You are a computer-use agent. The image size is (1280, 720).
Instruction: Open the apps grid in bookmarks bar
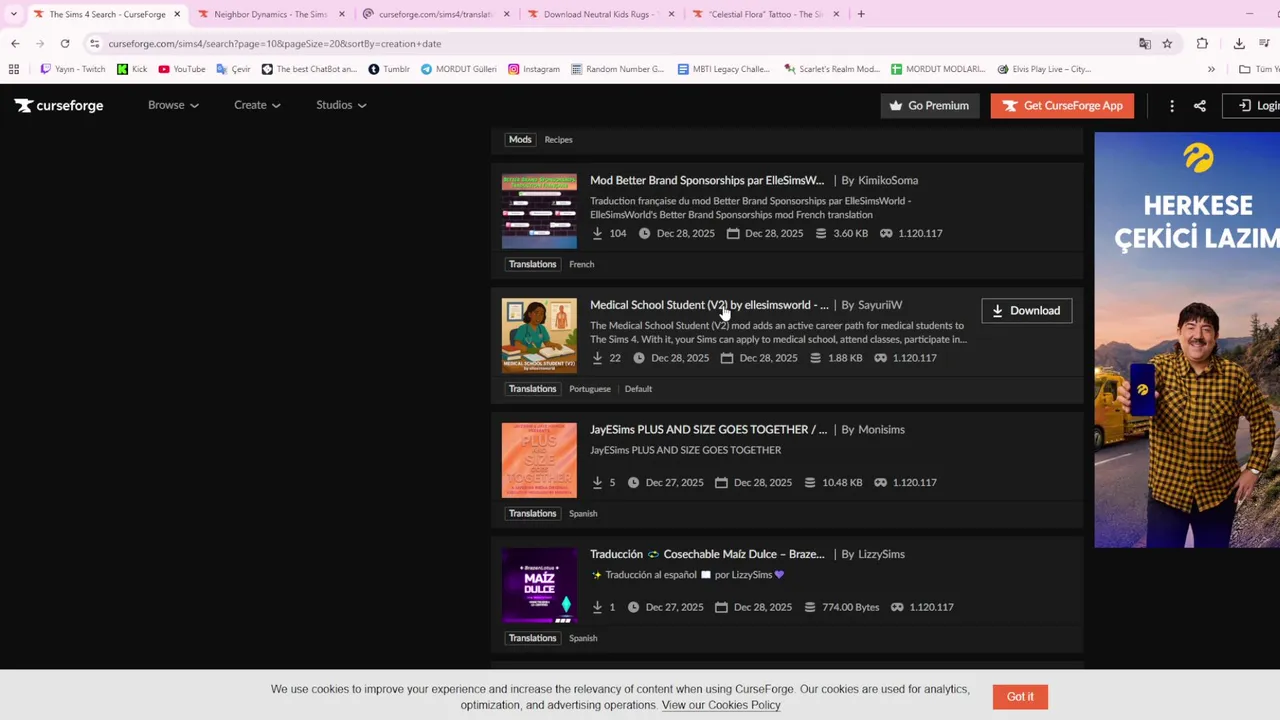(x=14, y=69)
